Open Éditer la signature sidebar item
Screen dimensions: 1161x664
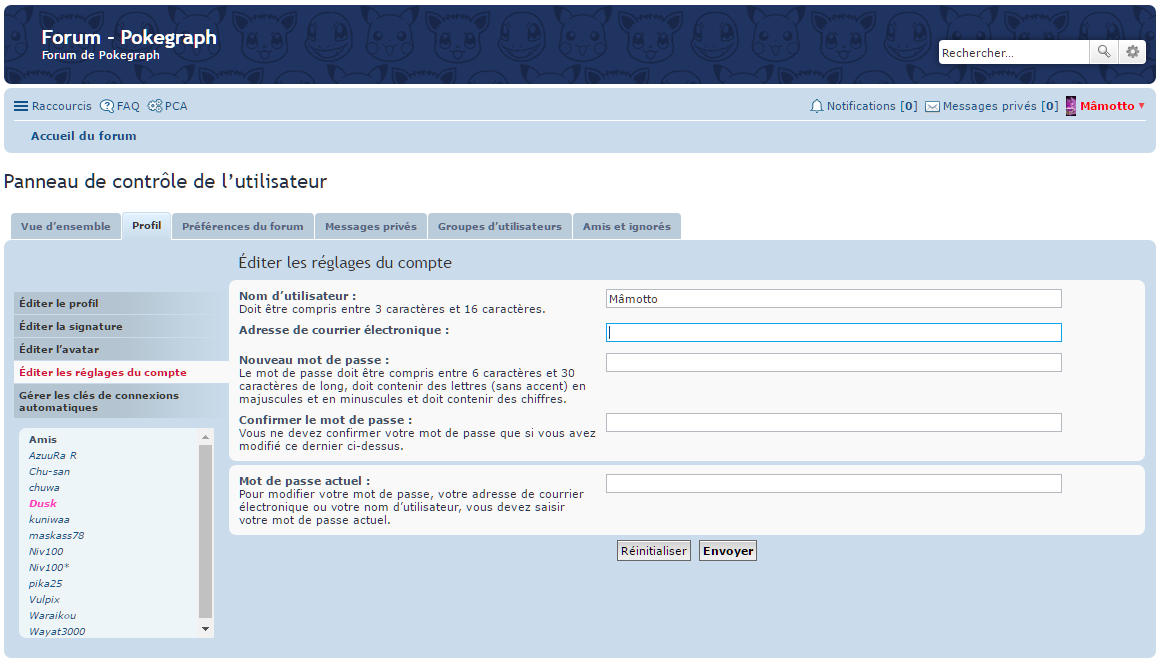point(71,326)
